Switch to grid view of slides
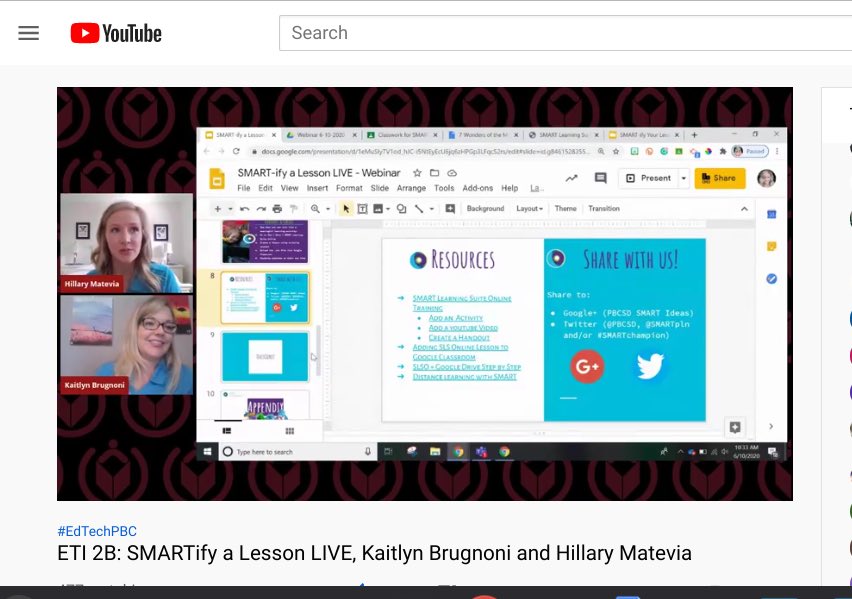The width and height of the screenshot is (852, 599). (x=290, y=431)
